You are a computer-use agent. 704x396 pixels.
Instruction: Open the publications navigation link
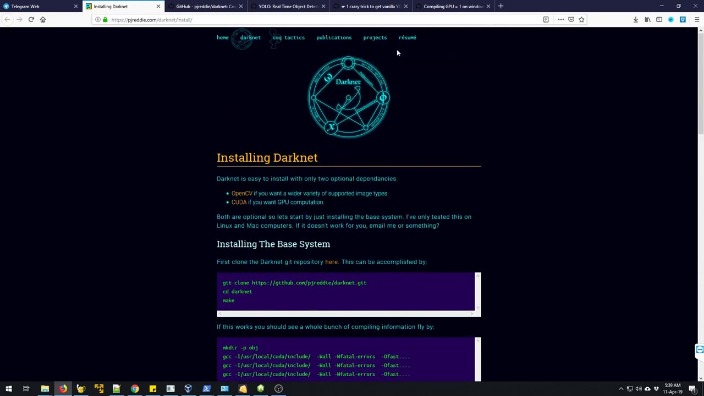[x=334, y=38]
